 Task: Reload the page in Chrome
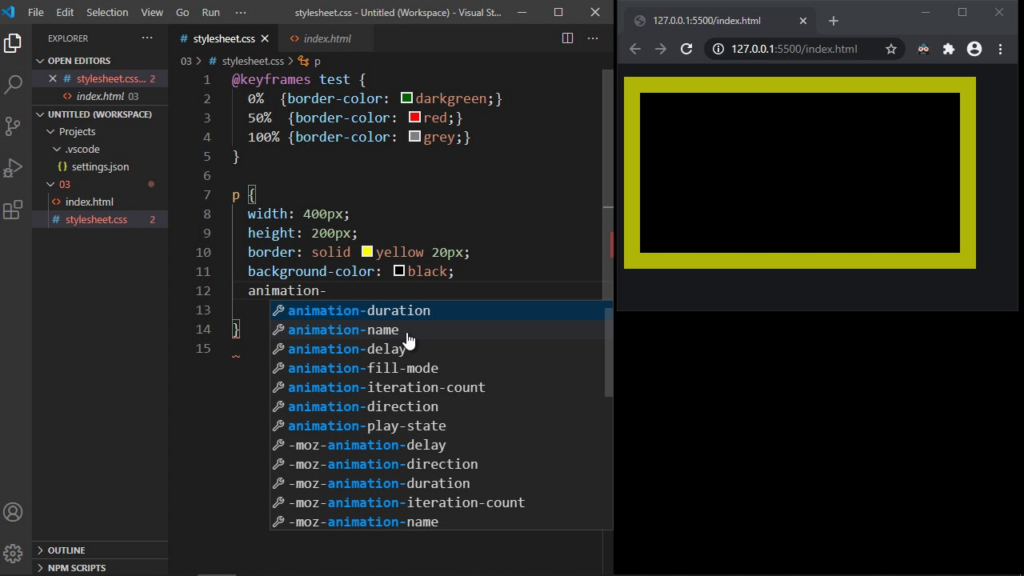pos(688,47)
